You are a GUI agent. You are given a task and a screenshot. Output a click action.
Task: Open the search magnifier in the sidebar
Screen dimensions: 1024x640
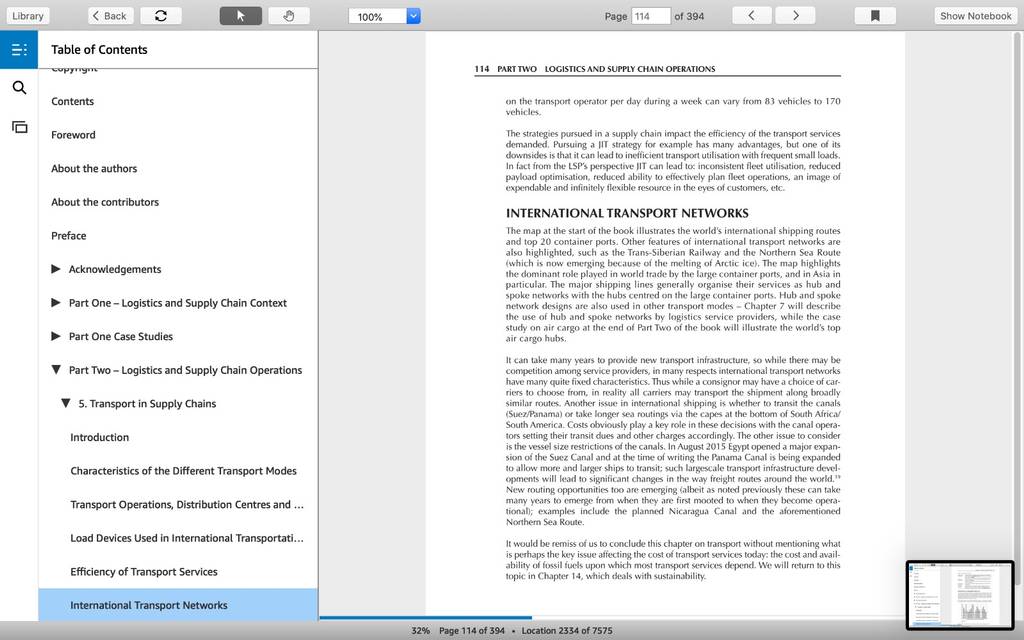20,88
